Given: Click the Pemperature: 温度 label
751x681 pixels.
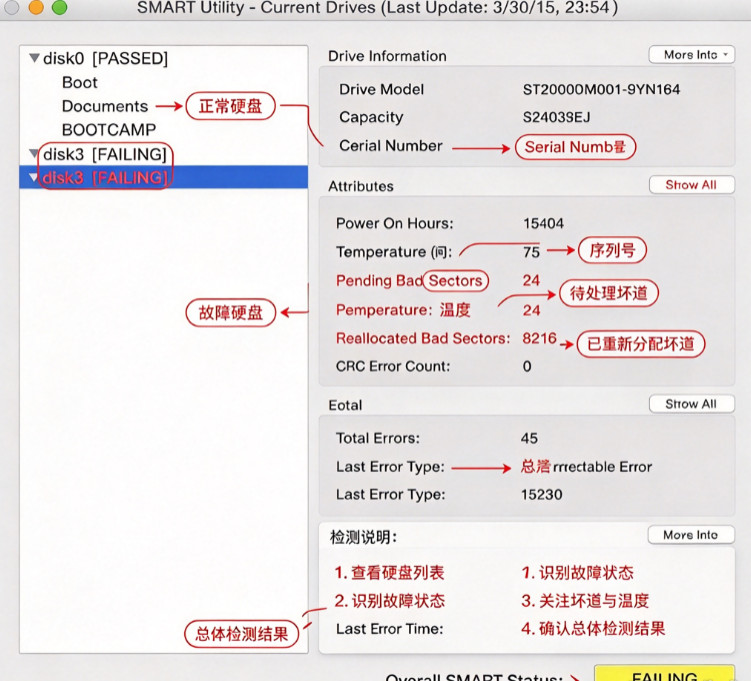Looking at the screenshot, I should point(403,310).
